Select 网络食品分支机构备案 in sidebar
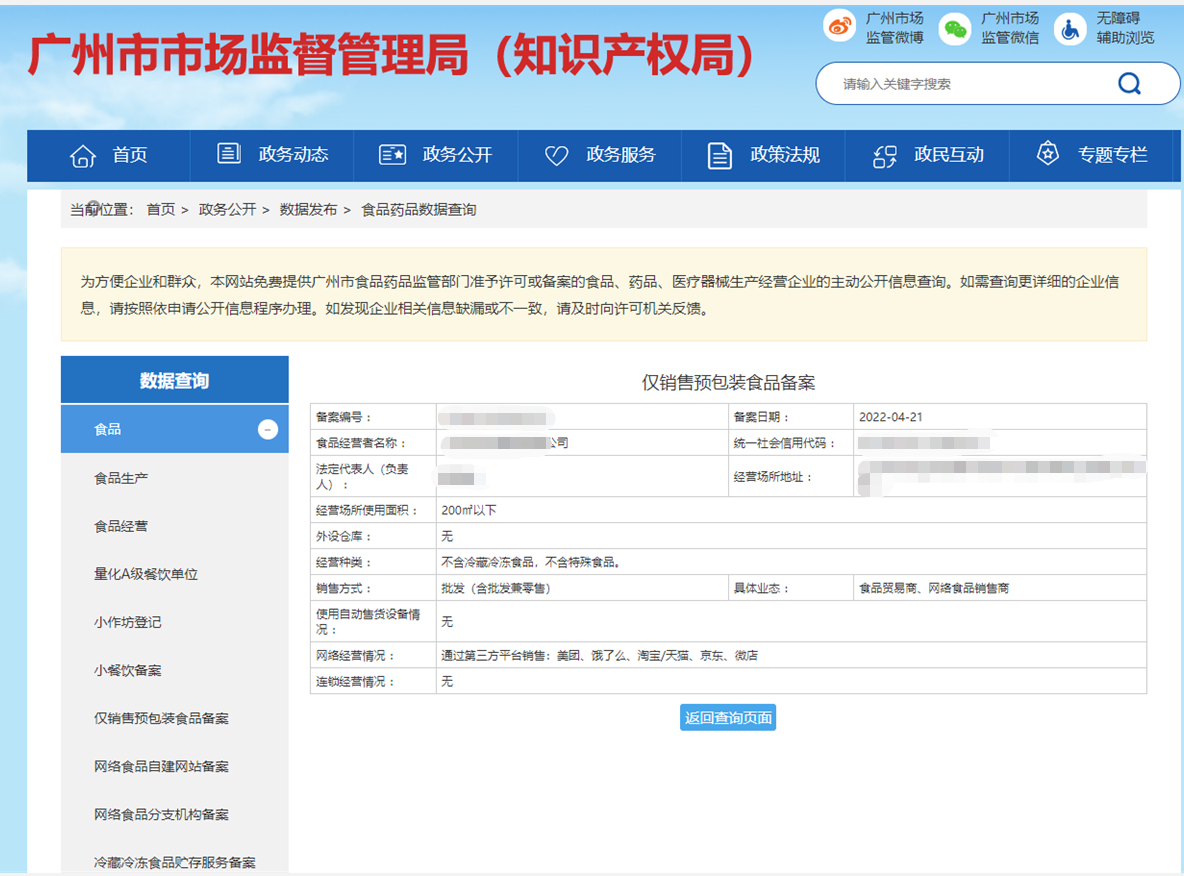The height and width of the screenshot is (876, 1184). click(161, 815)
